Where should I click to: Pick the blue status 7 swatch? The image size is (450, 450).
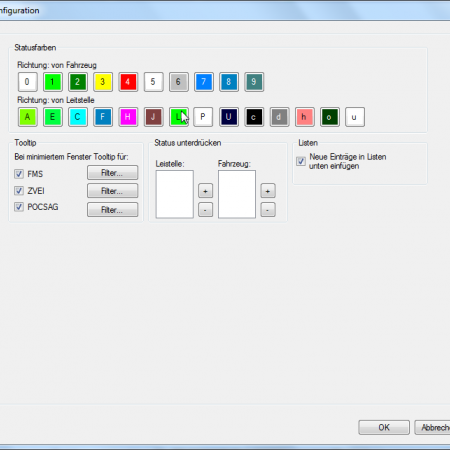coord(204,82)
